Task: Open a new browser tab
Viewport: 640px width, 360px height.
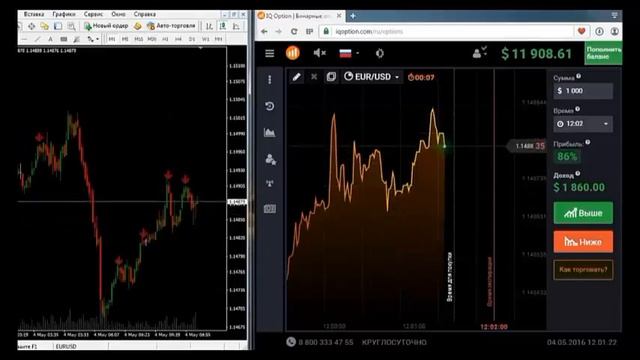Action: [353, 16]
